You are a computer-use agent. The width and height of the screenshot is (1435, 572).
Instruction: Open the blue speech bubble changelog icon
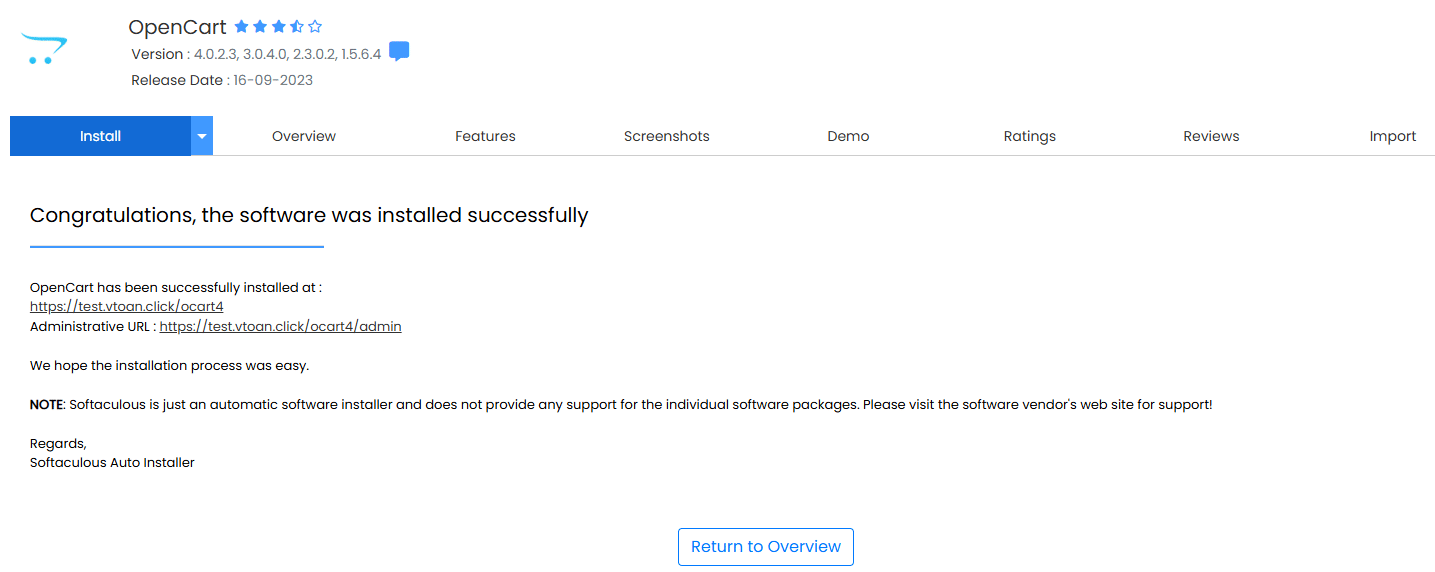coord(399,52)
